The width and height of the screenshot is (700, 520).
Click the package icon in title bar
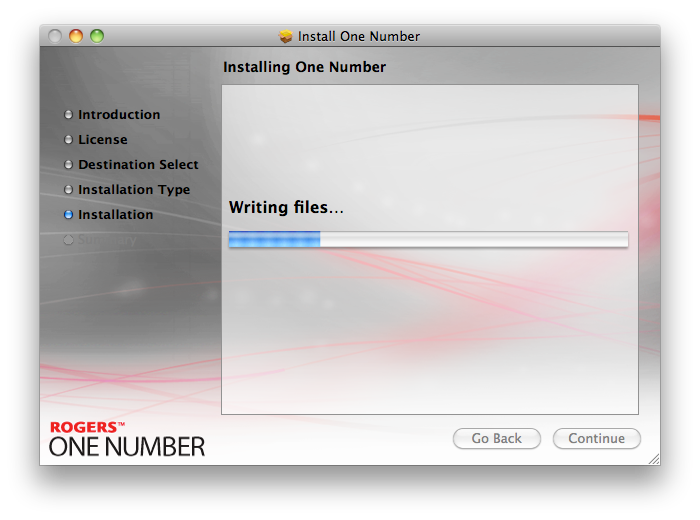(286, 36)
